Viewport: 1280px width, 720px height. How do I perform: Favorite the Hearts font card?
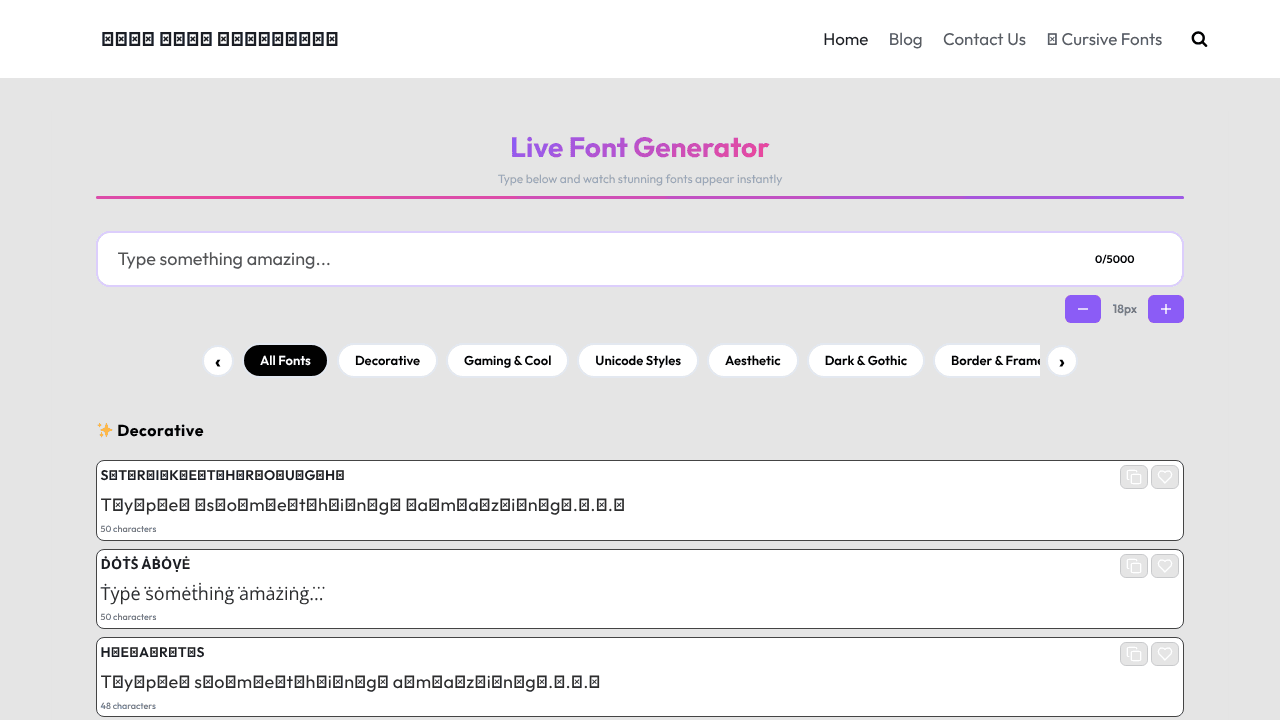(1165, 654)
